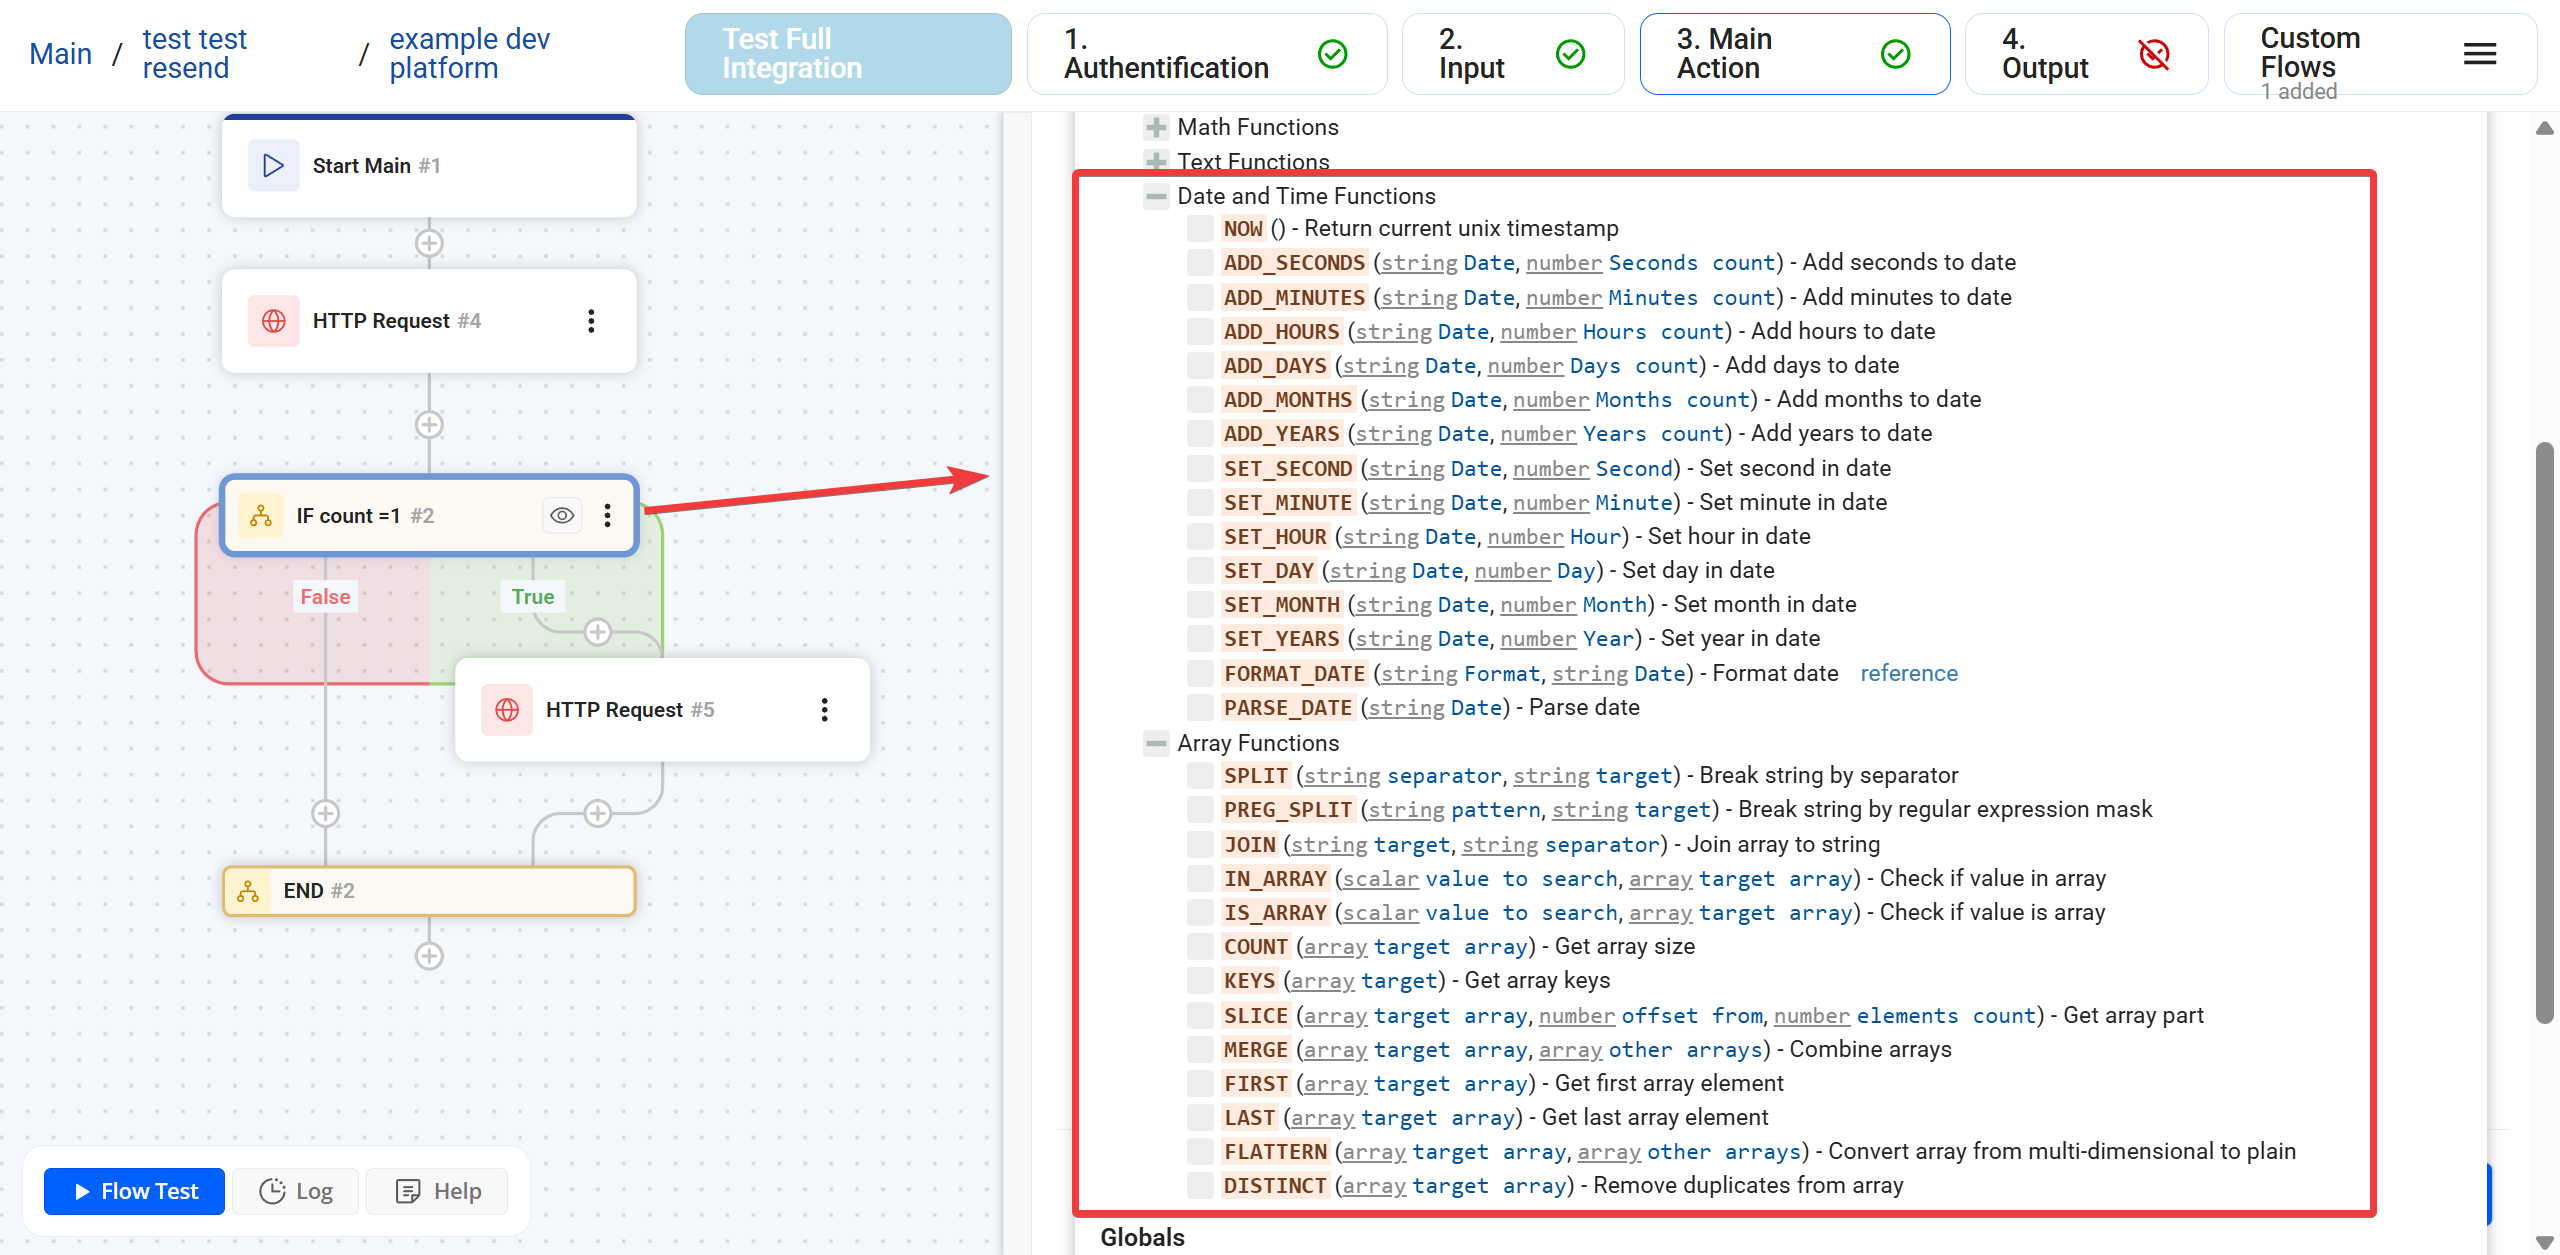Screen dimensions: 2560x1255
Task: Collapse the Array Functions group
Action: tap(1156, 743)
